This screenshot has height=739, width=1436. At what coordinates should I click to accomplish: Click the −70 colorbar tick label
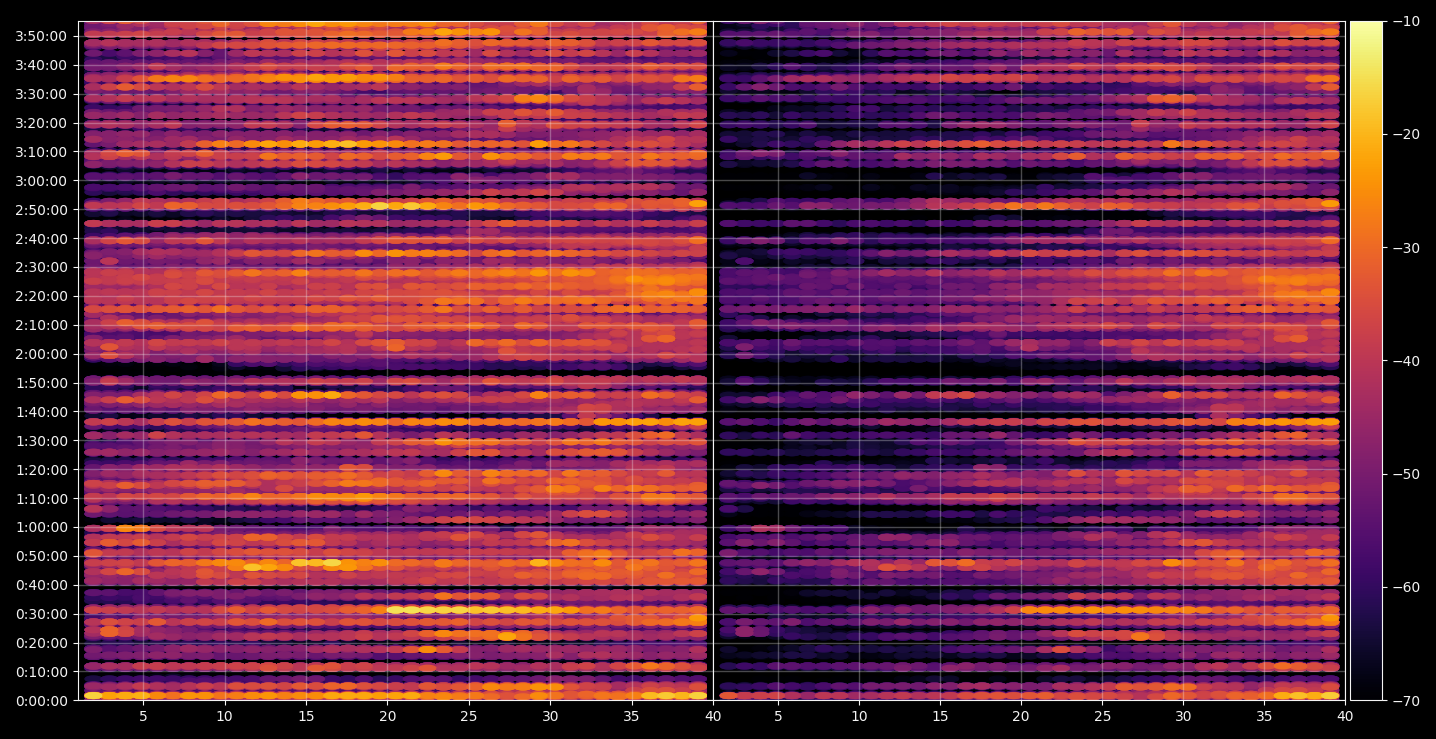1406,701
